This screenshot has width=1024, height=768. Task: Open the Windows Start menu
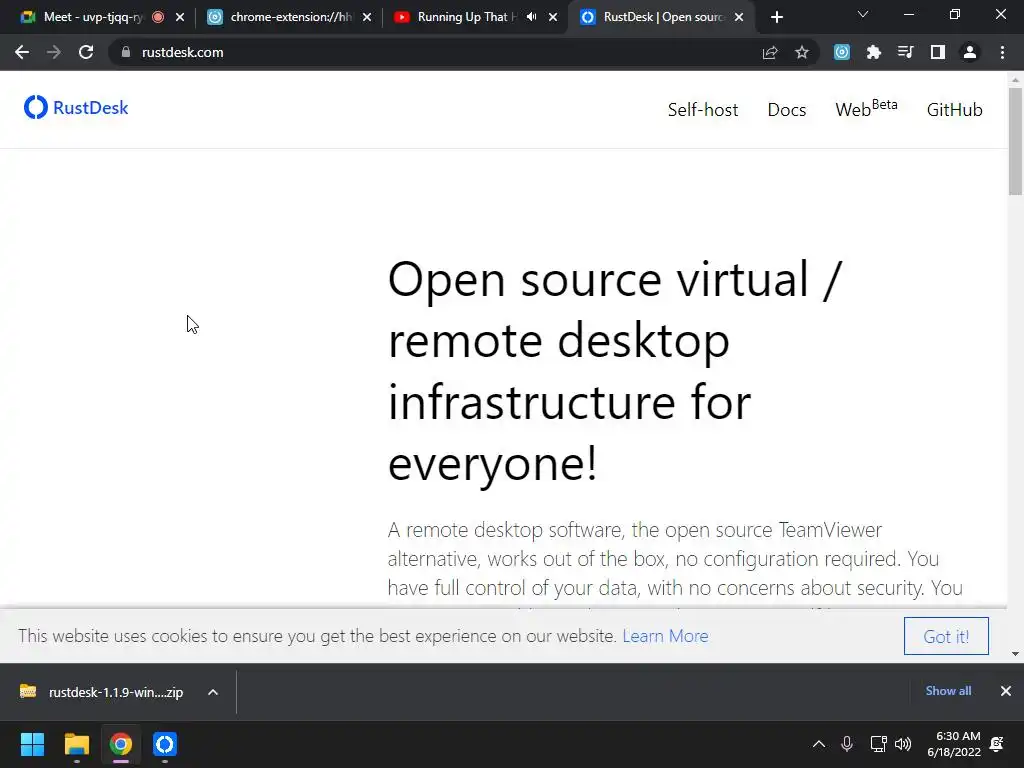[32, 744]
